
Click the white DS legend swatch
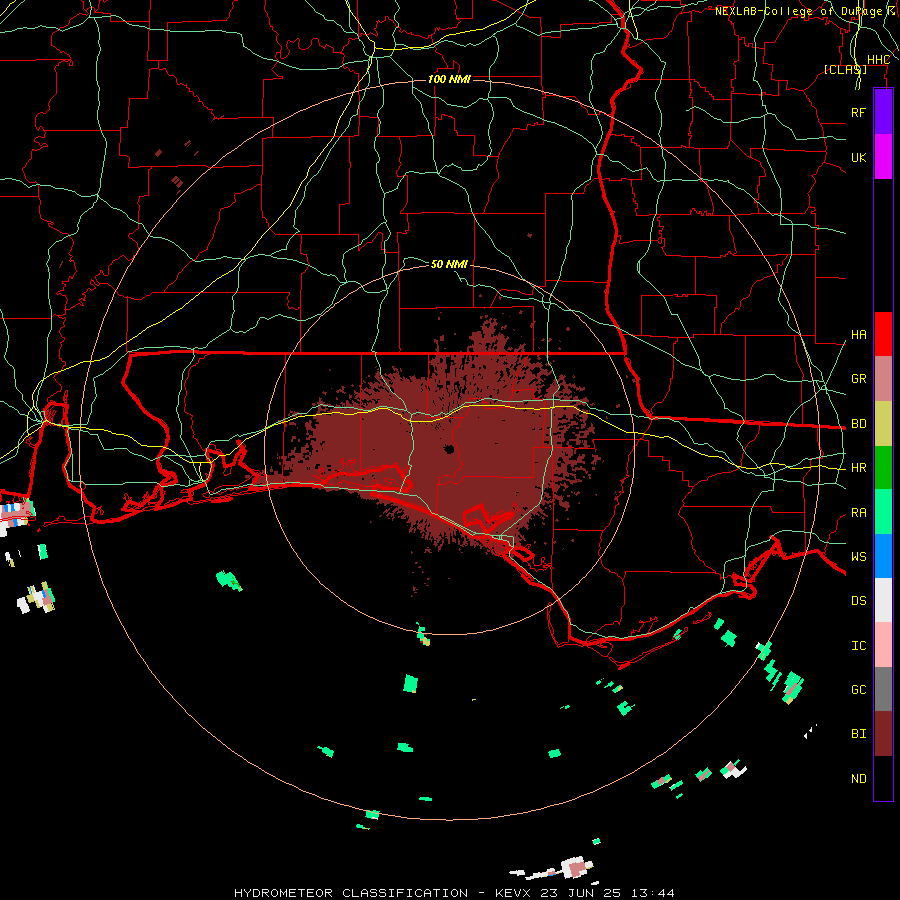coord(883,600)
